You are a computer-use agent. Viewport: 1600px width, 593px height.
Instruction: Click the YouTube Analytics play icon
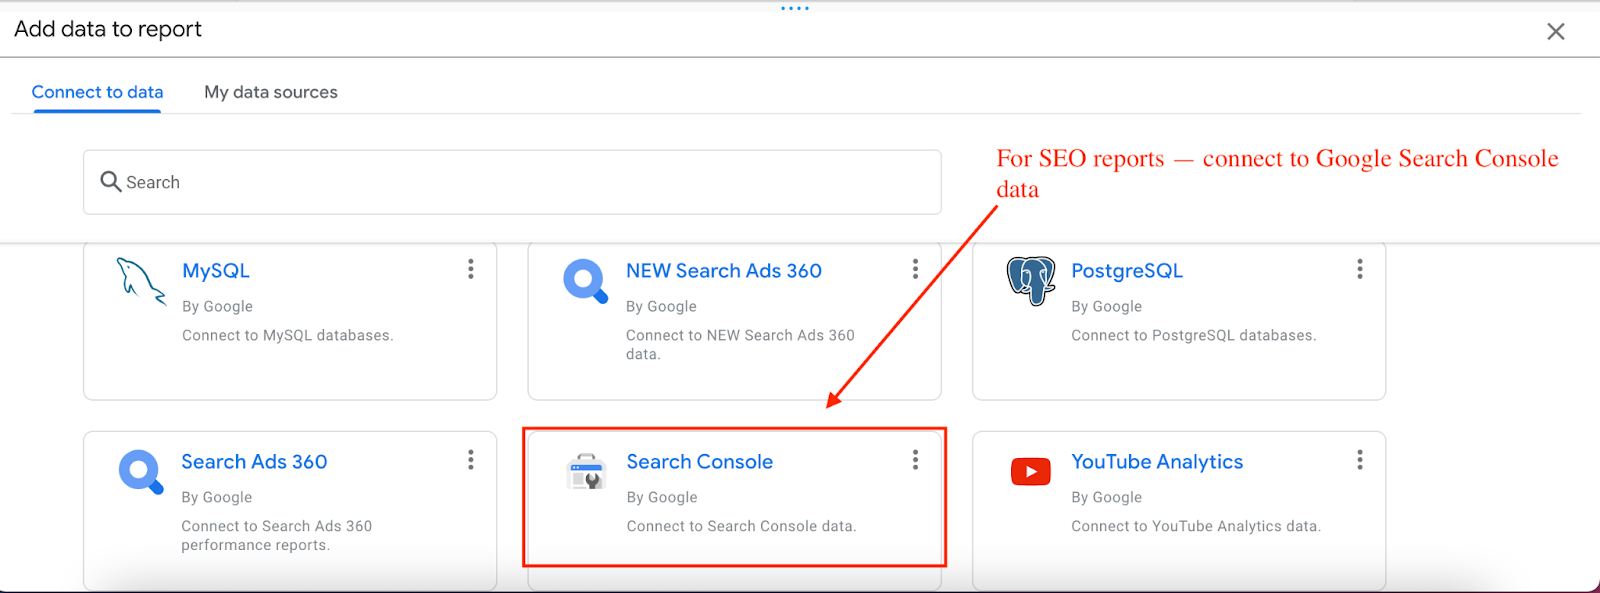(1030, 471)
